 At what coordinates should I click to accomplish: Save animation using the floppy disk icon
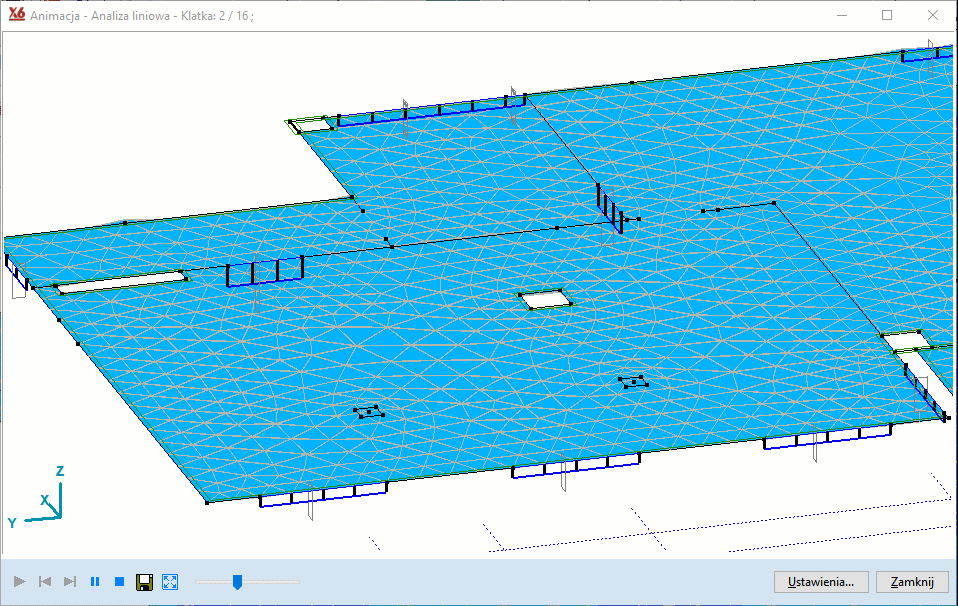[x=144, y=581]
